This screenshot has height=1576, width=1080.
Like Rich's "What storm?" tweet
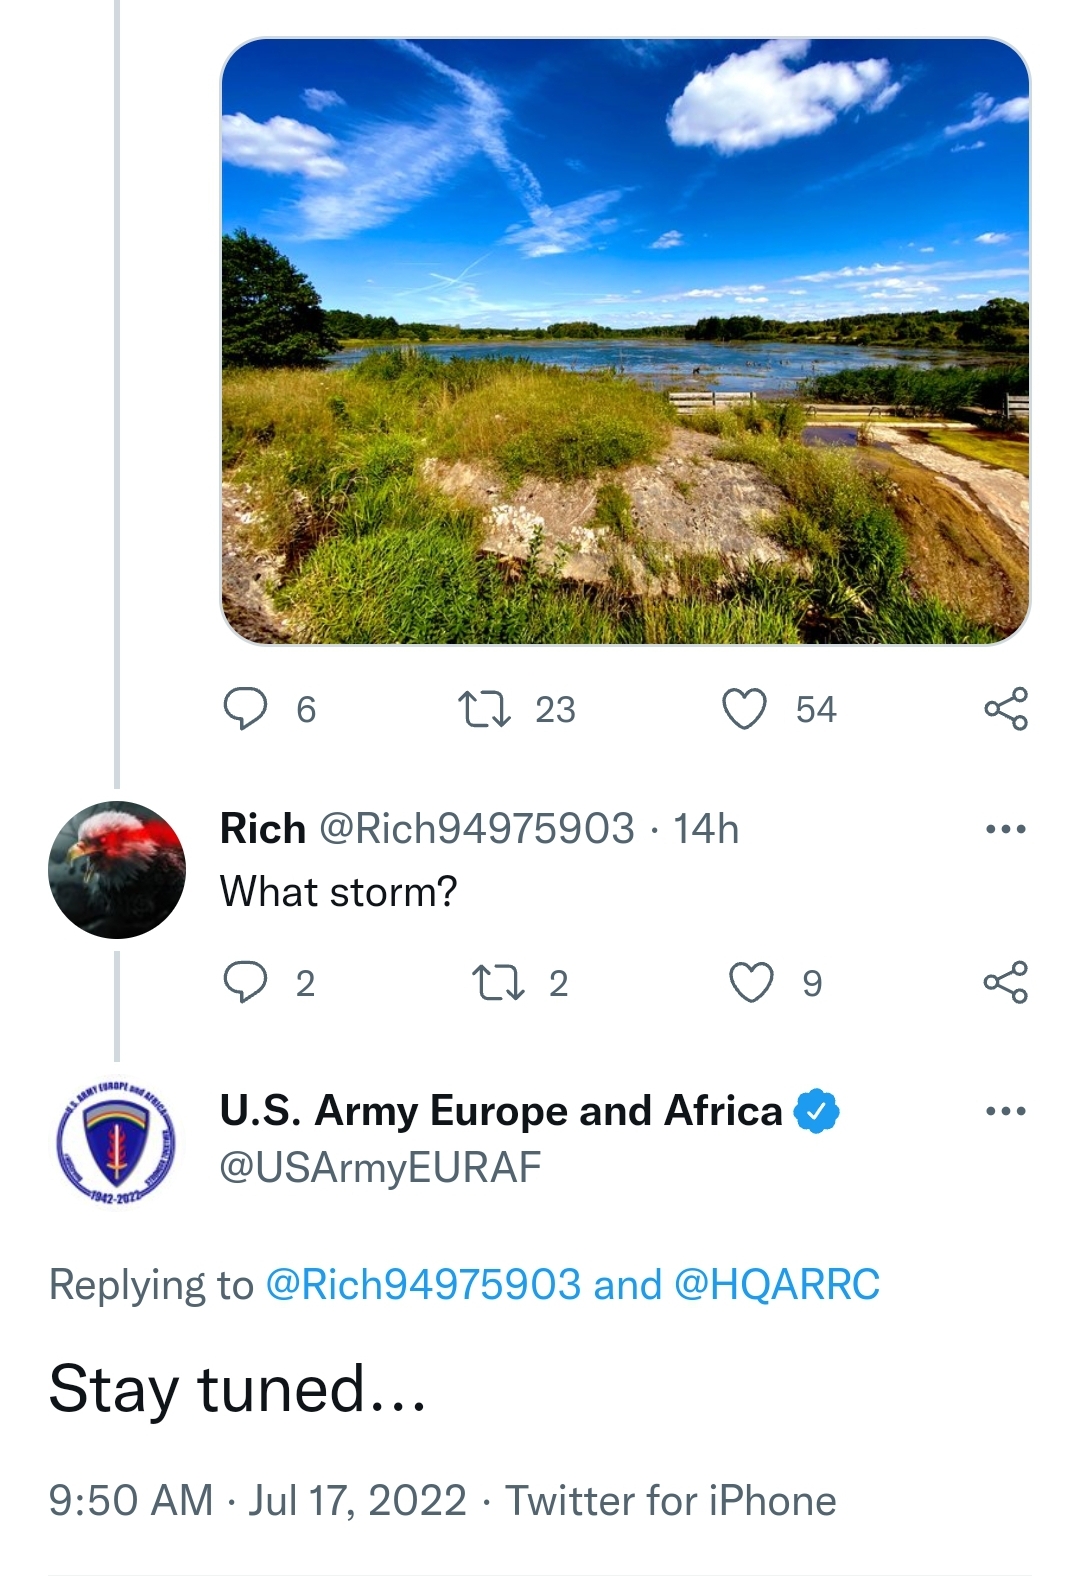[x=751, y=982]
